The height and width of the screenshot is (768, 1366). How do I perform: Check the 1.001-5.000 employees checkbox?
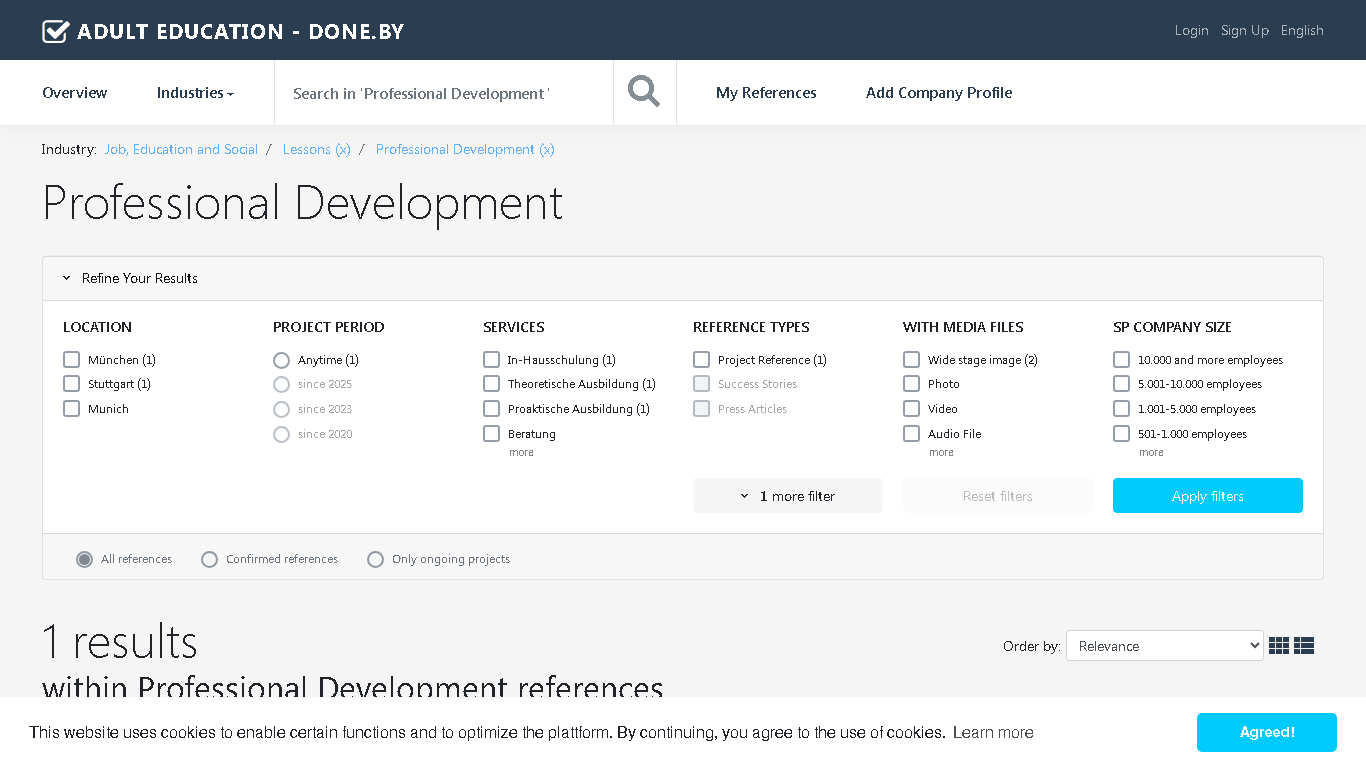(x=1121, y=408)
